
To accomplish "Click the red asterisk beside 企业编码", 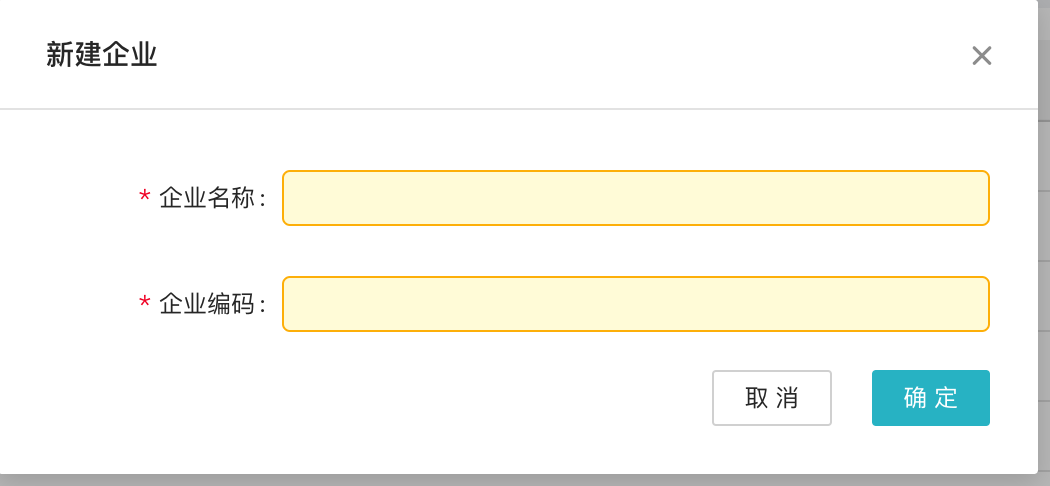I will pyautogui.click(x=145, y=304).
